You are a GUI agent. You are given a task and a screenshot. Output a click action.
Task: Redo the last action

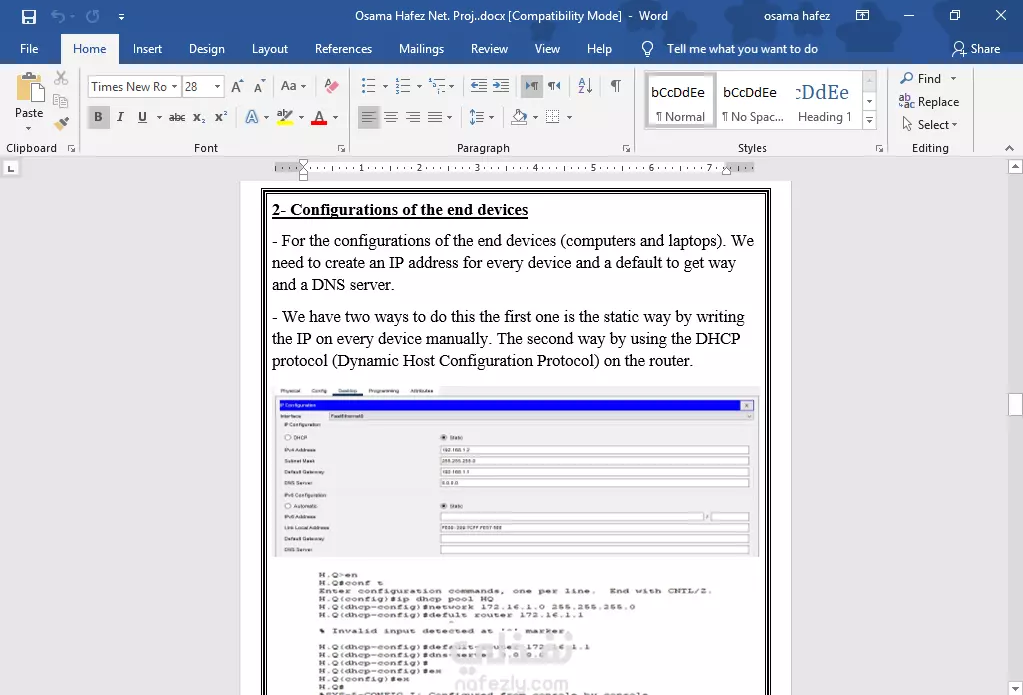(93, 16)
